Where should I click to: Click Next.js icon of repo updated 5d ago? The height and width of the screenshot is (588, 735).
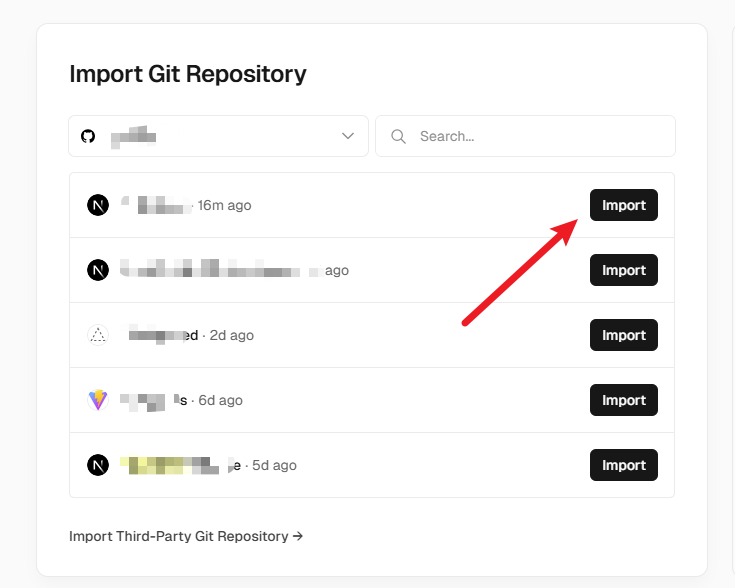pyautogui.click(x=98, y=465)
